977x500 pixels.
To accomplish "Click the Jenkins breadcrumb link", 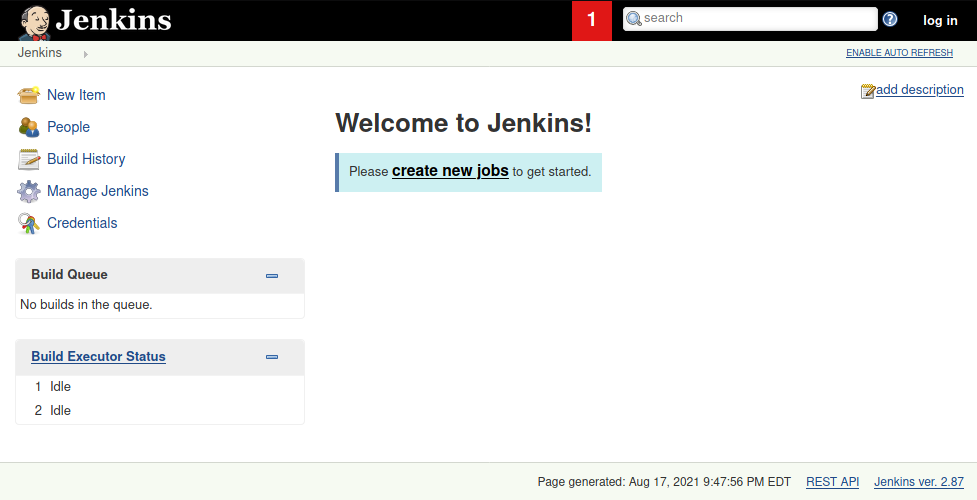I will pyautogui.click(x=40, y=52).
